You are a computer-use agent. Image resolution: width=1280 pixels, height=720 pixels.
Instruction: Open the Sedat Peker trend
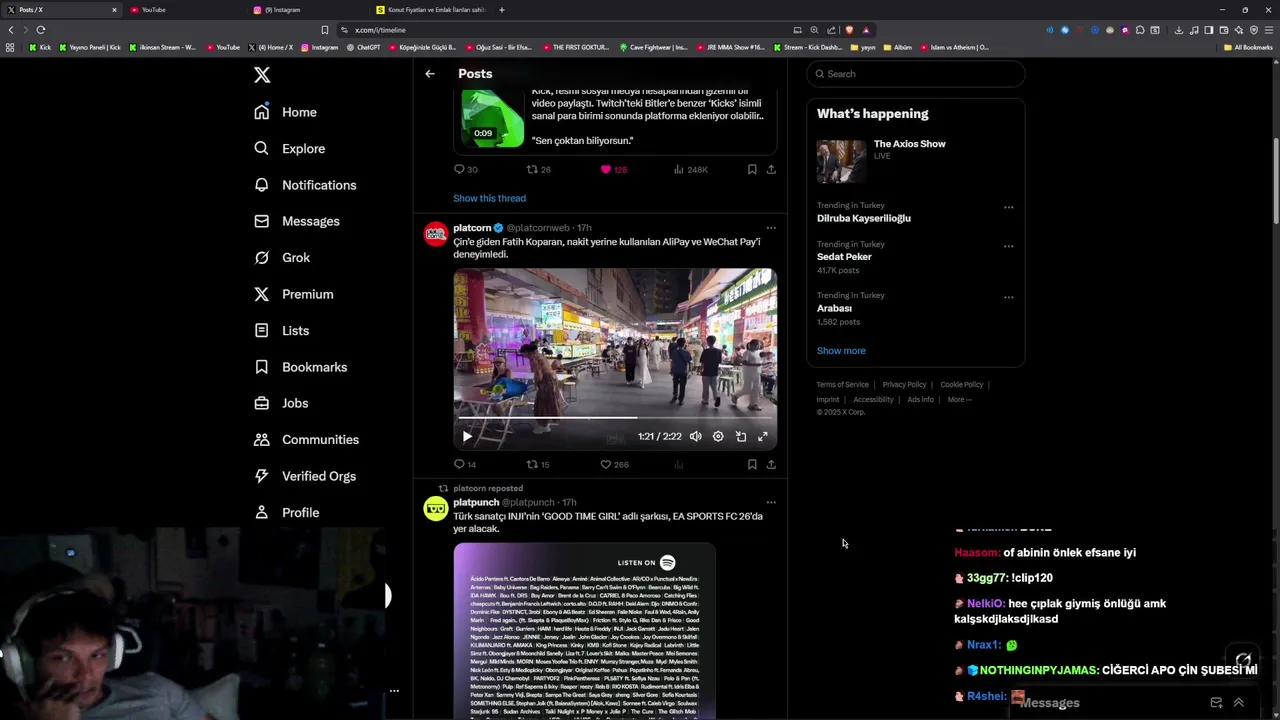pos(844,257)
